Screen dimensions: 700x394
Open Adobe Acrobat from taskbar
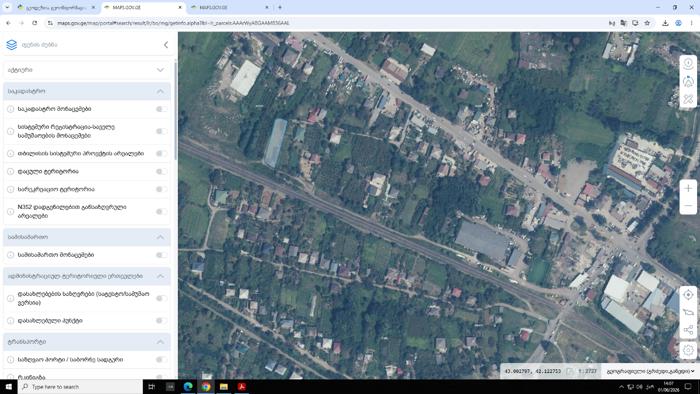[x=242, y=387]
